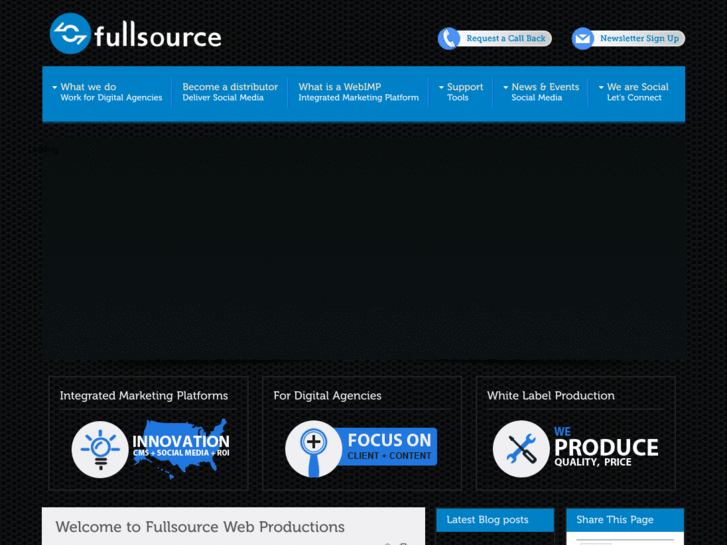
Task: Open the News & Events menu
Action: 545,87
